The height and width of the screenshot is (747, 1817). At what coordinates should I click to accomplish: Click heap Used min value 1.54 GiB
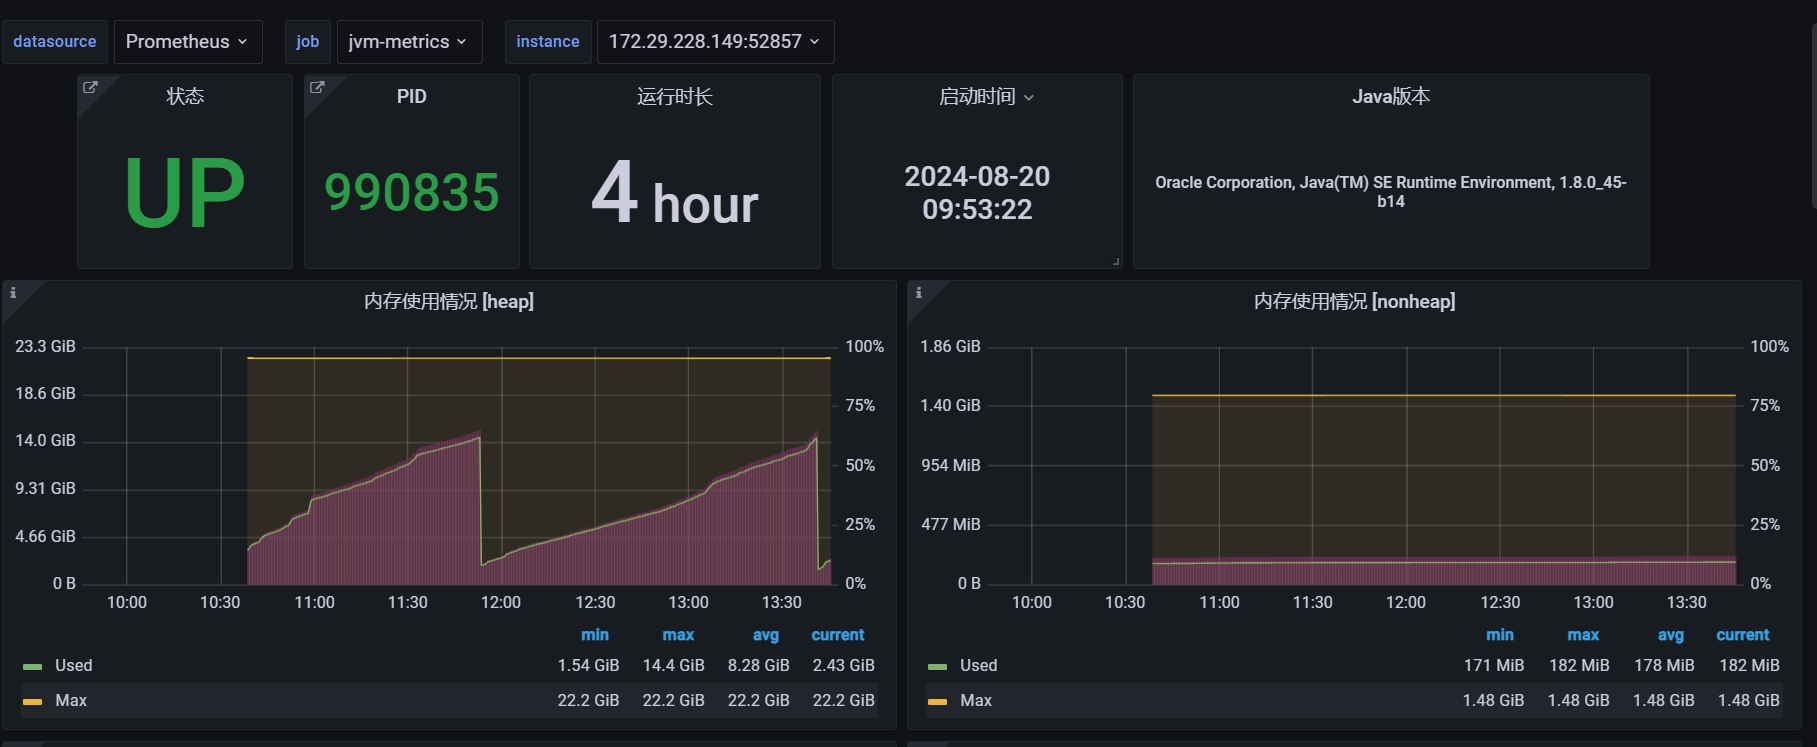(x=589, y=666)
